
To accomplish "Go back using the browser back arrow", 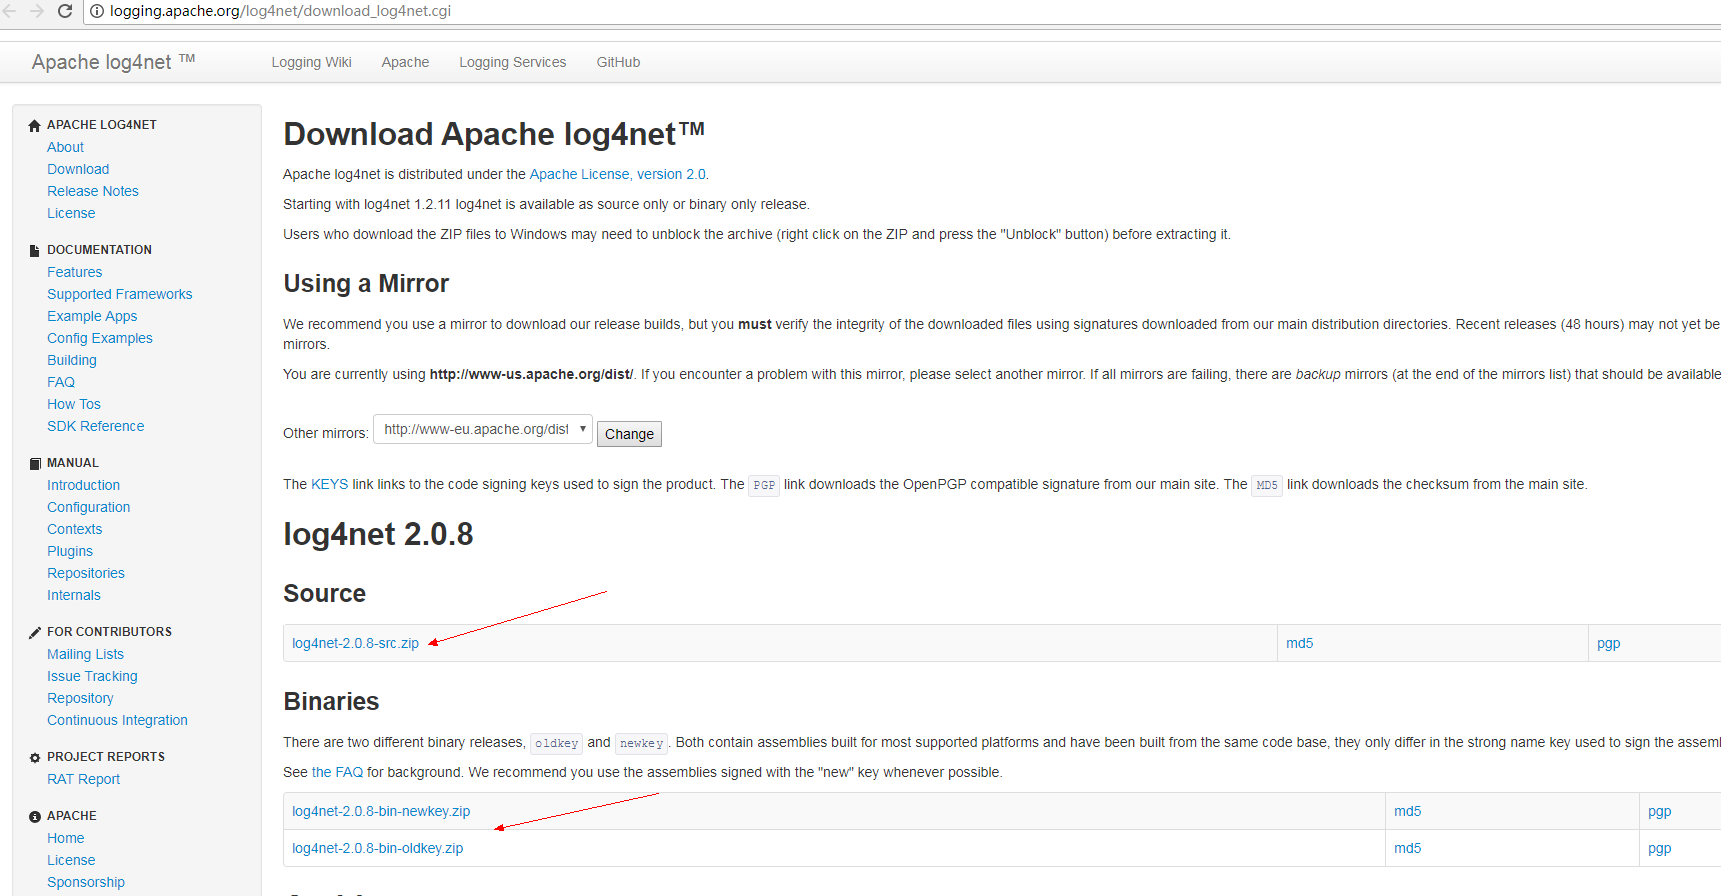I will (x=10, y=11).
